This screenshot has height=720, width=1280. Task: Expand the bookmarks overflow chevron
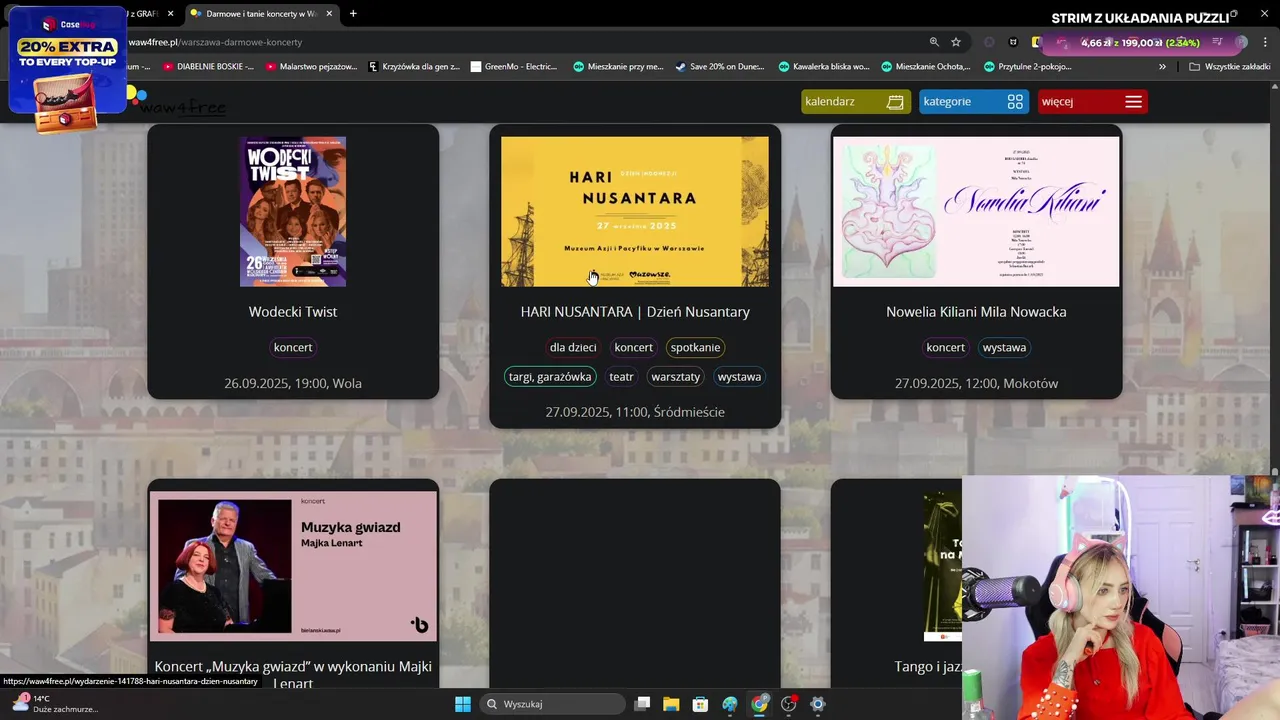1162,67
